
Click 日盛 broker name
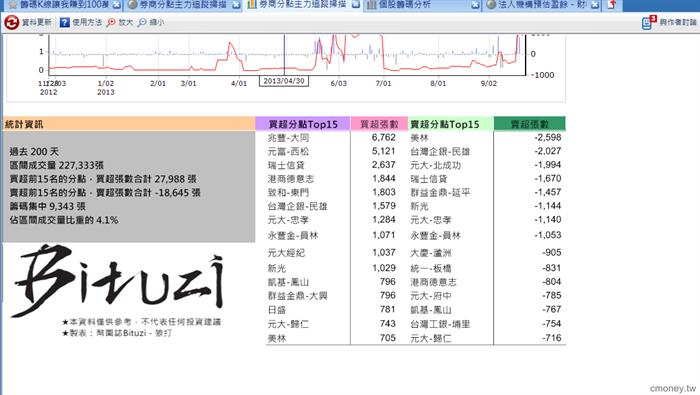(277, 310)
